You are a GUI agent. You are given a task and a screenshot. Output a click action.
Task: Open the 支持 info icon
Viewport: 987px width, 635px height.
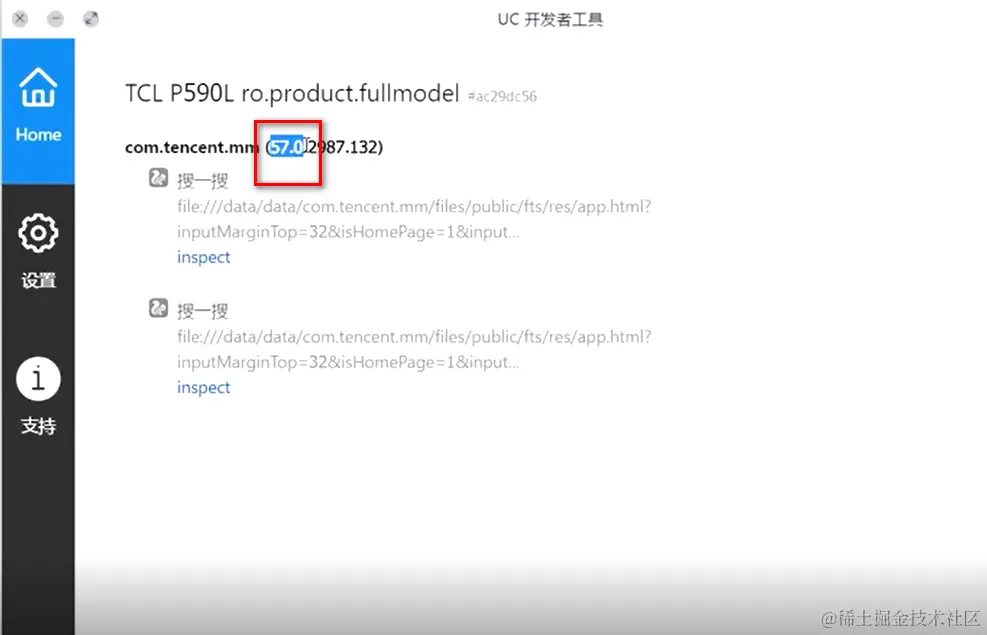pyautogui.click(x=38, y=379)
